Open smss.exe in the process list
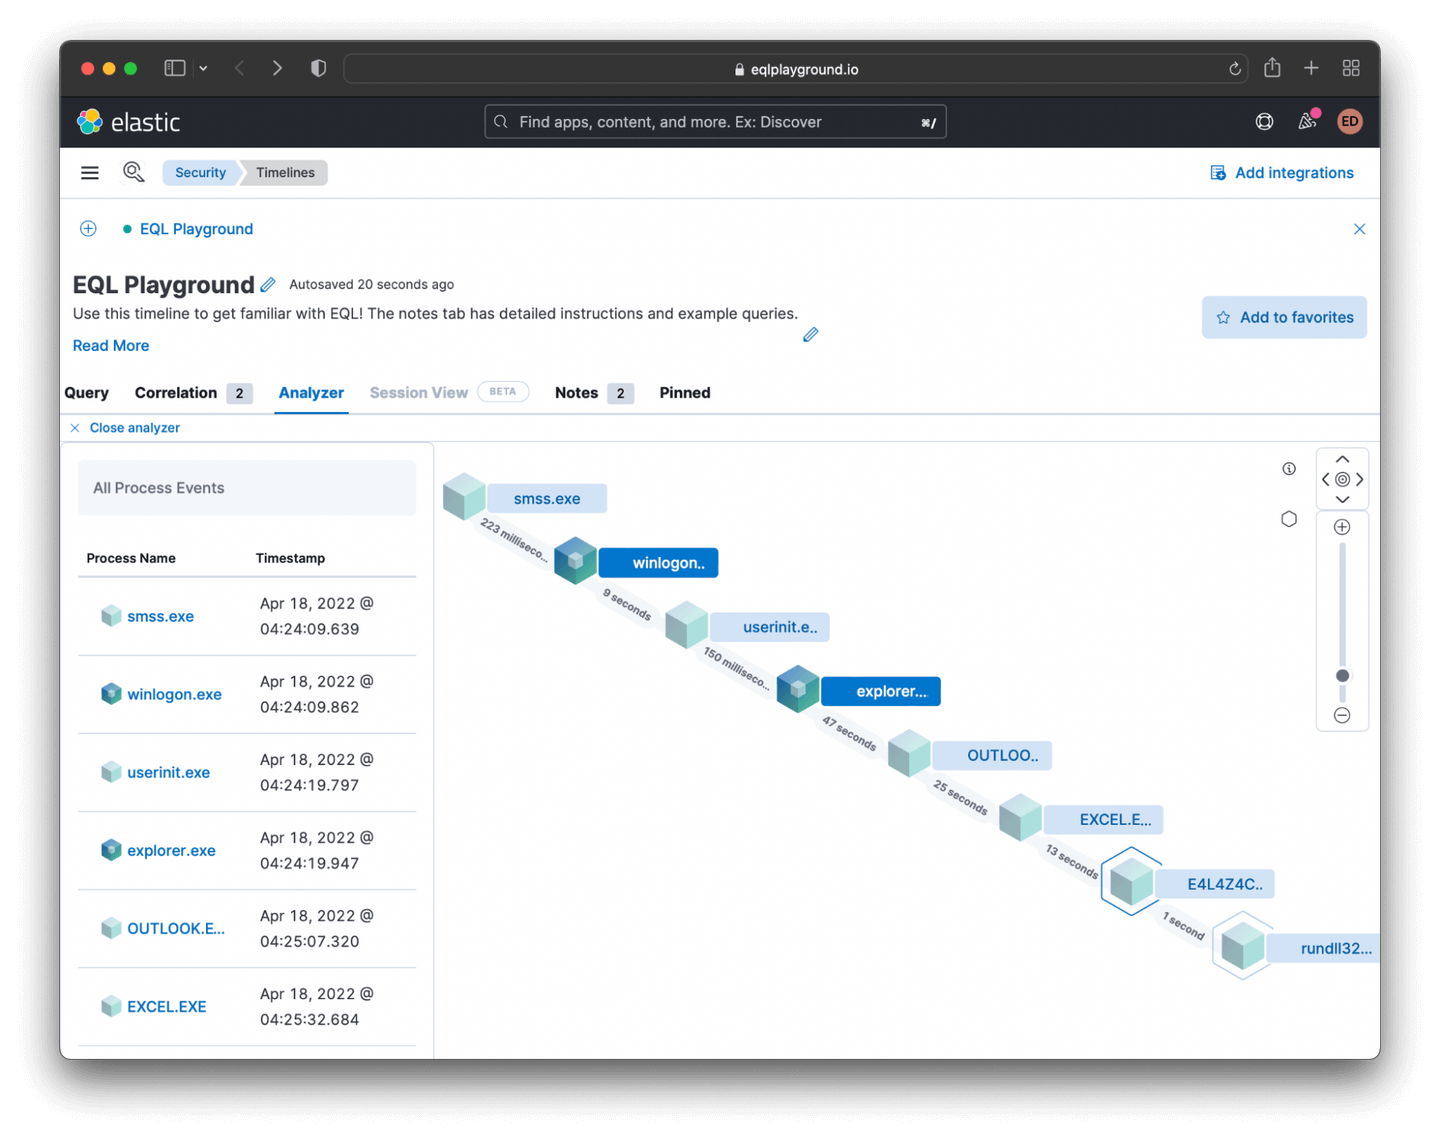The image size is (1440, 1139). click(160, 616)
